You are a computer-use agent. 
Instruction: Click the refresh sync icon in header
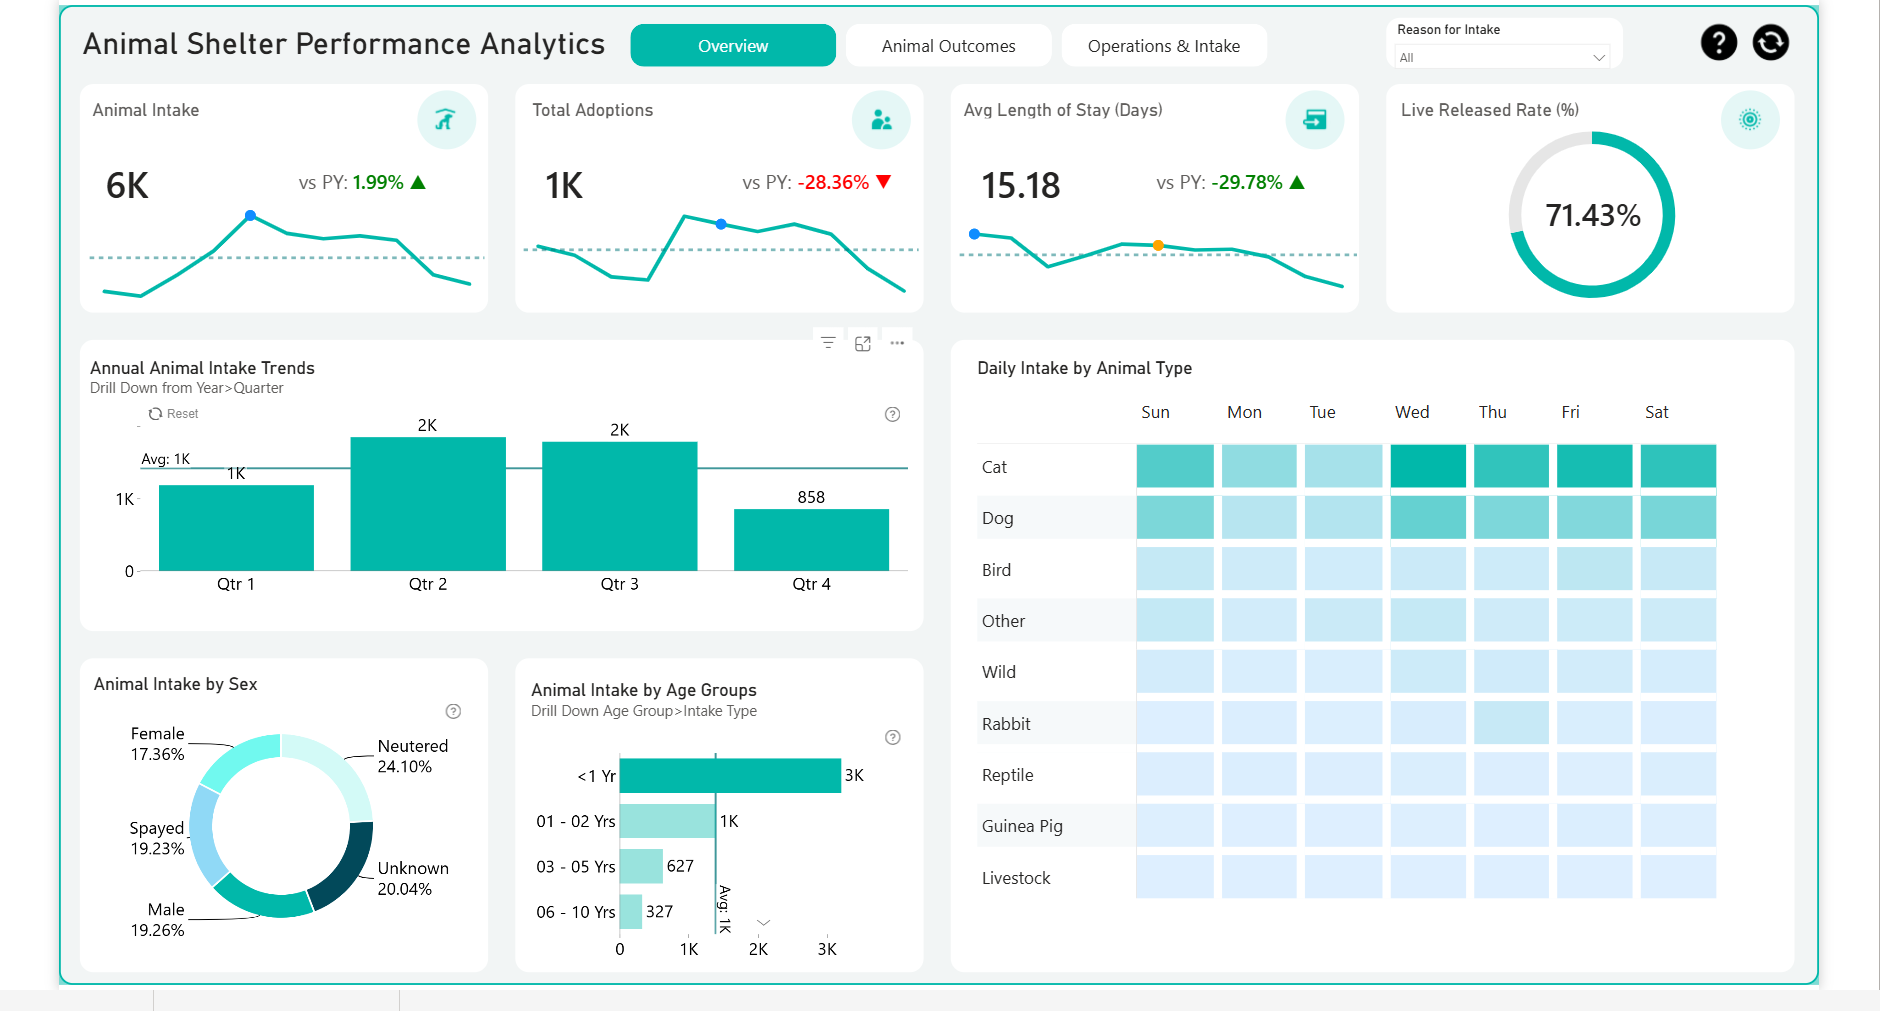tap(1770, 42)
